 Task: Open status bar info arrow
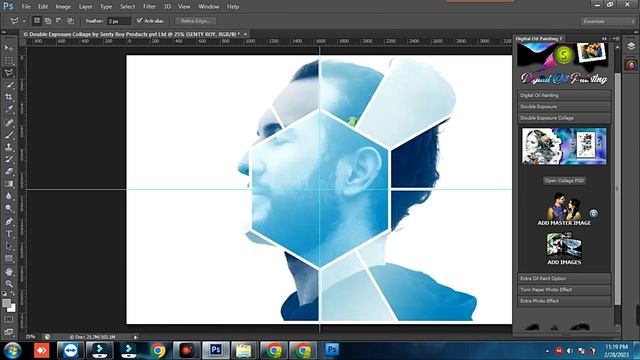pyautogui.click(x=136, y=337)
